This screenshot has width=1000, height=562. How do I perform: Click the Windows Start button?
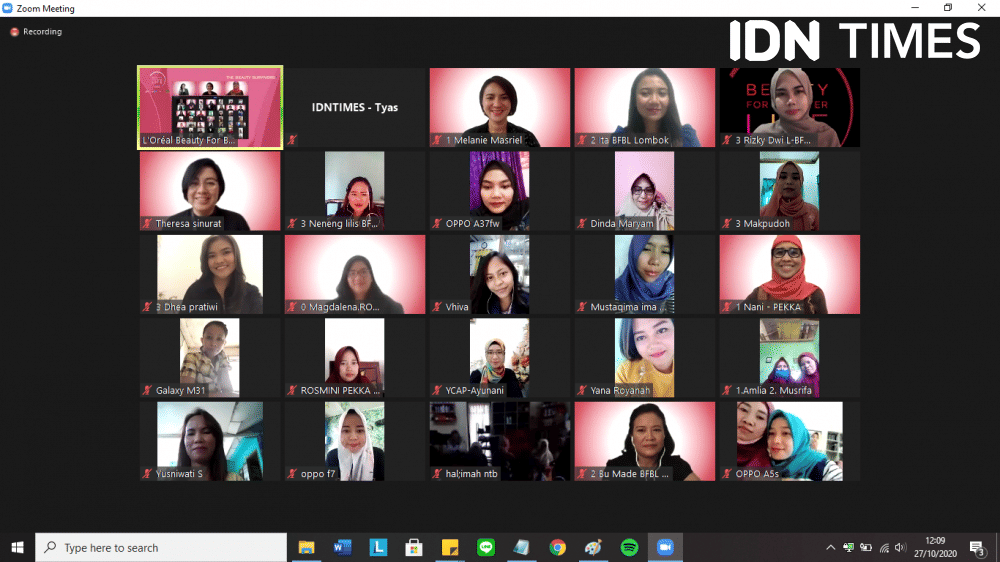[x=17, y=547]
